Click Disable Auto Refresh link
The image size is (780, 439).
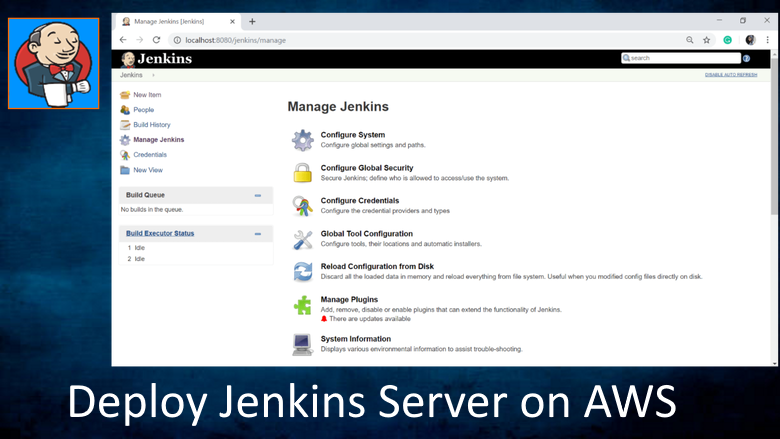point(731,75)
